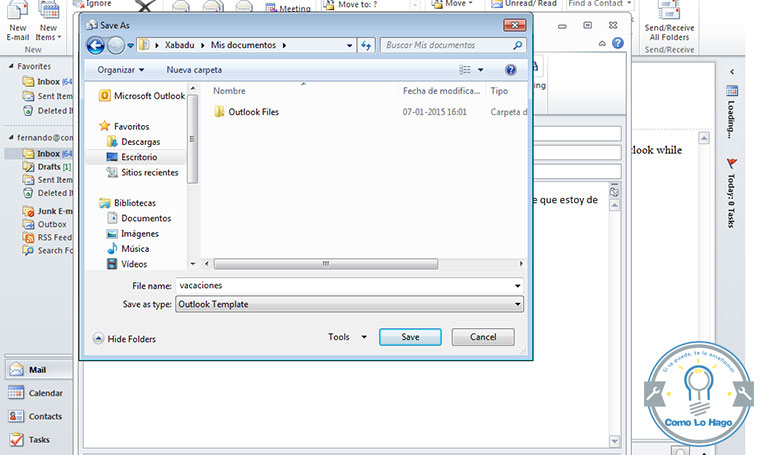Click the search magnifier in Buscar Mis documentos

(518, 45)
